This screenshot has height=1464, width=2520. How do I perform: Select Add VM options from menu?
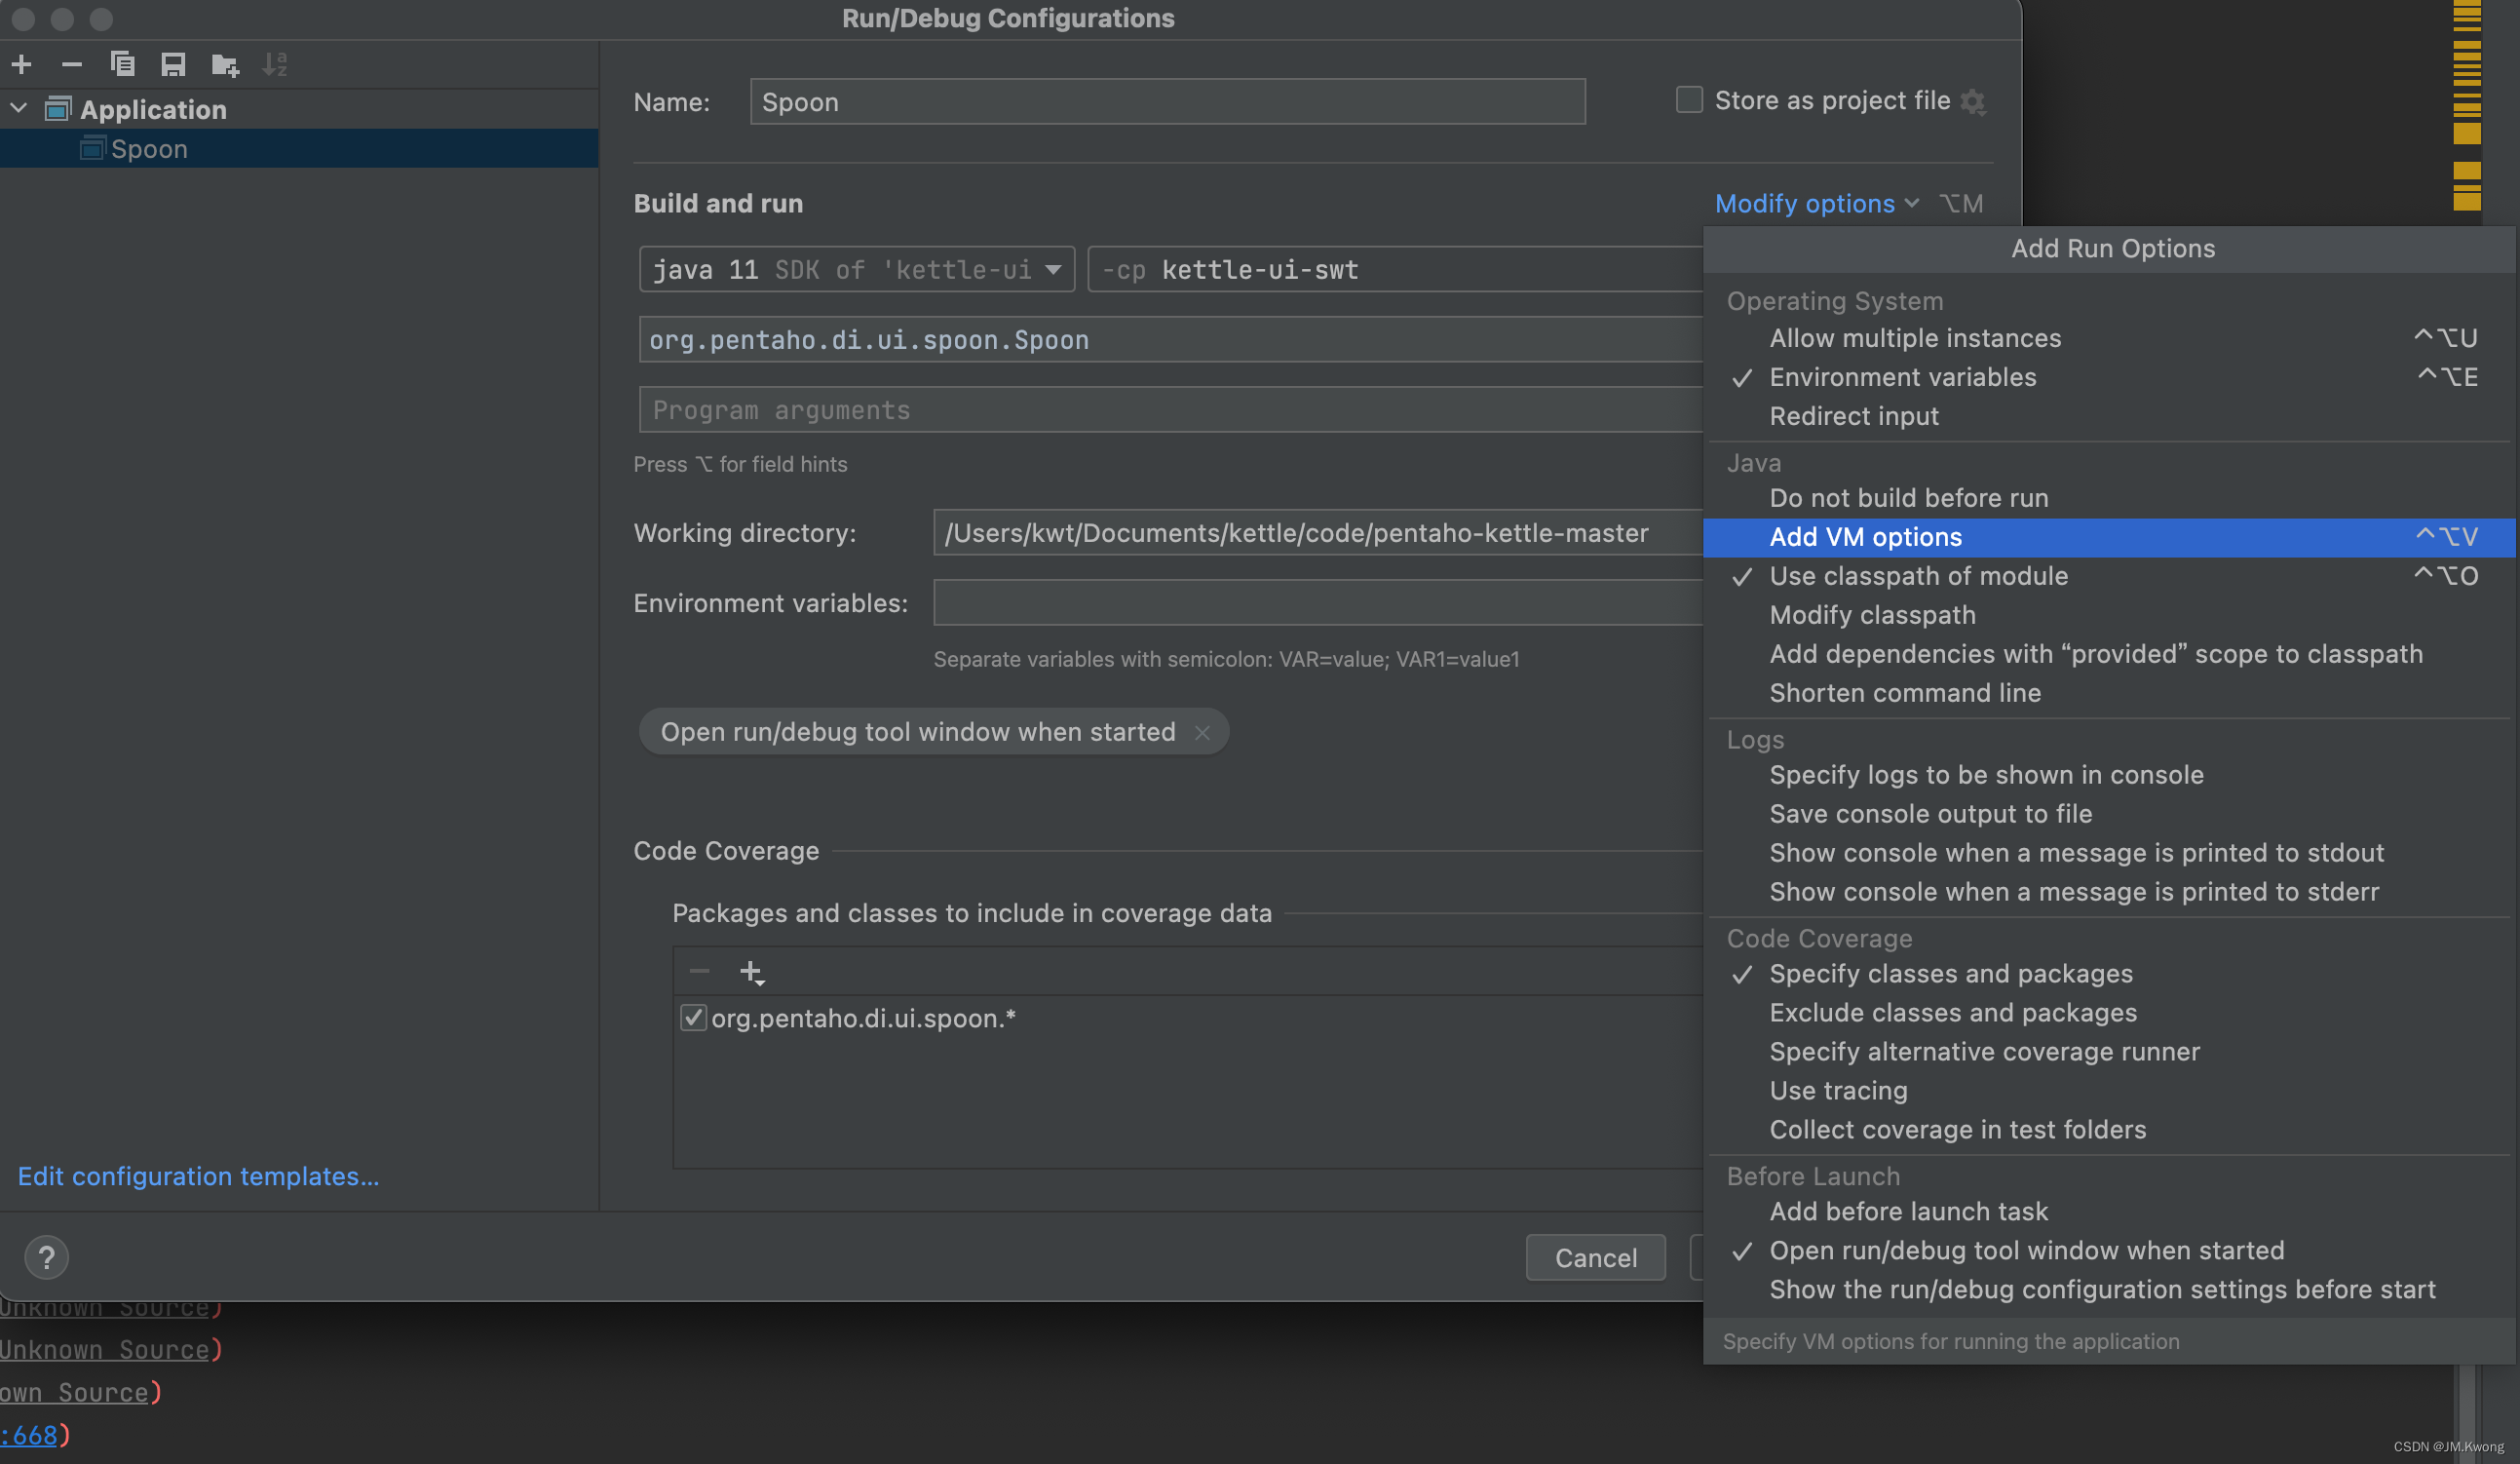point(1864,537)
